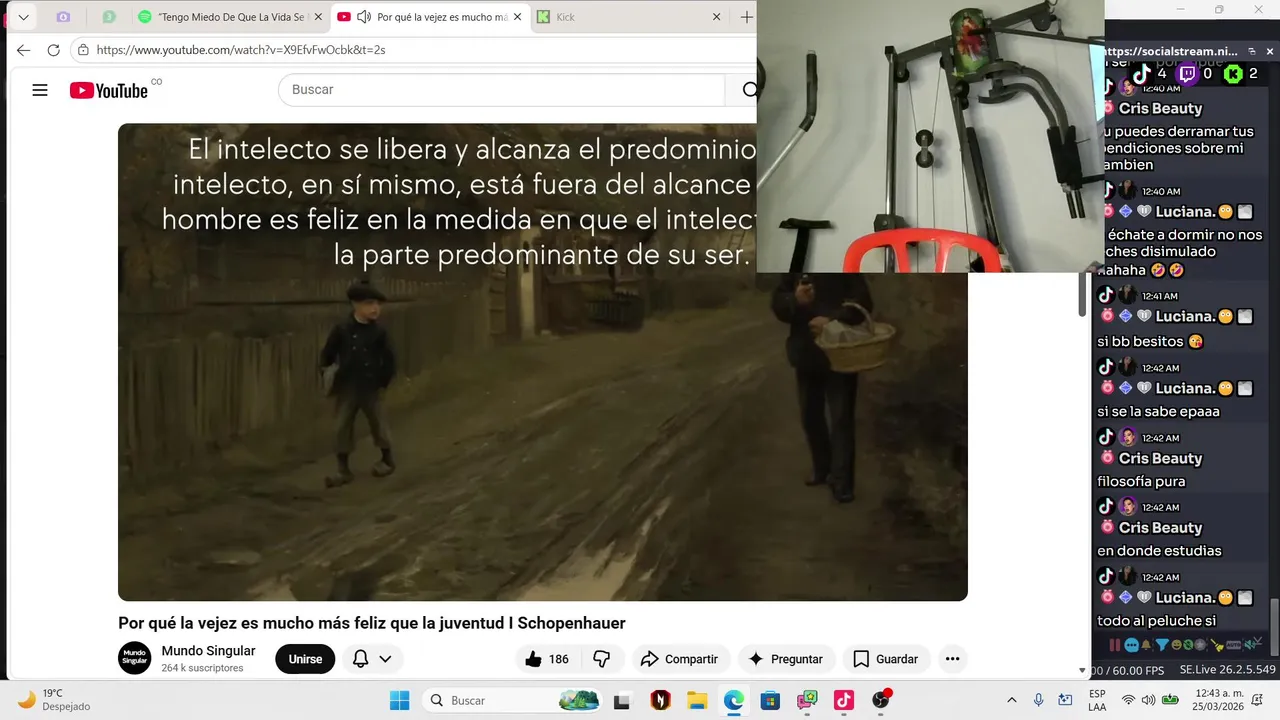Click the "Unirse" membership button
1280x720 pixels.
(x=305, y=659)
